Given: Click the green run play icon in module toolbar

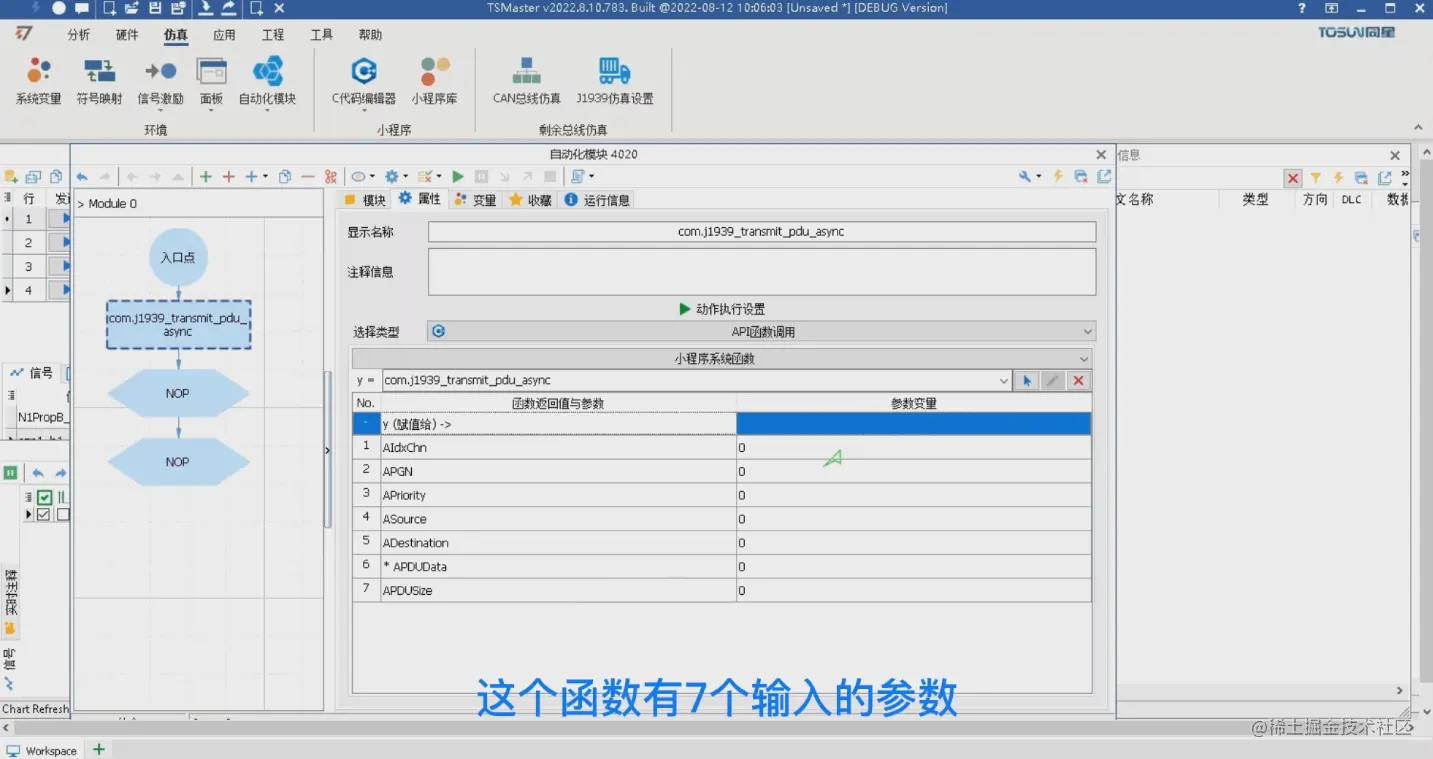Looking at the screenshot, I should [x=458, y=176].
